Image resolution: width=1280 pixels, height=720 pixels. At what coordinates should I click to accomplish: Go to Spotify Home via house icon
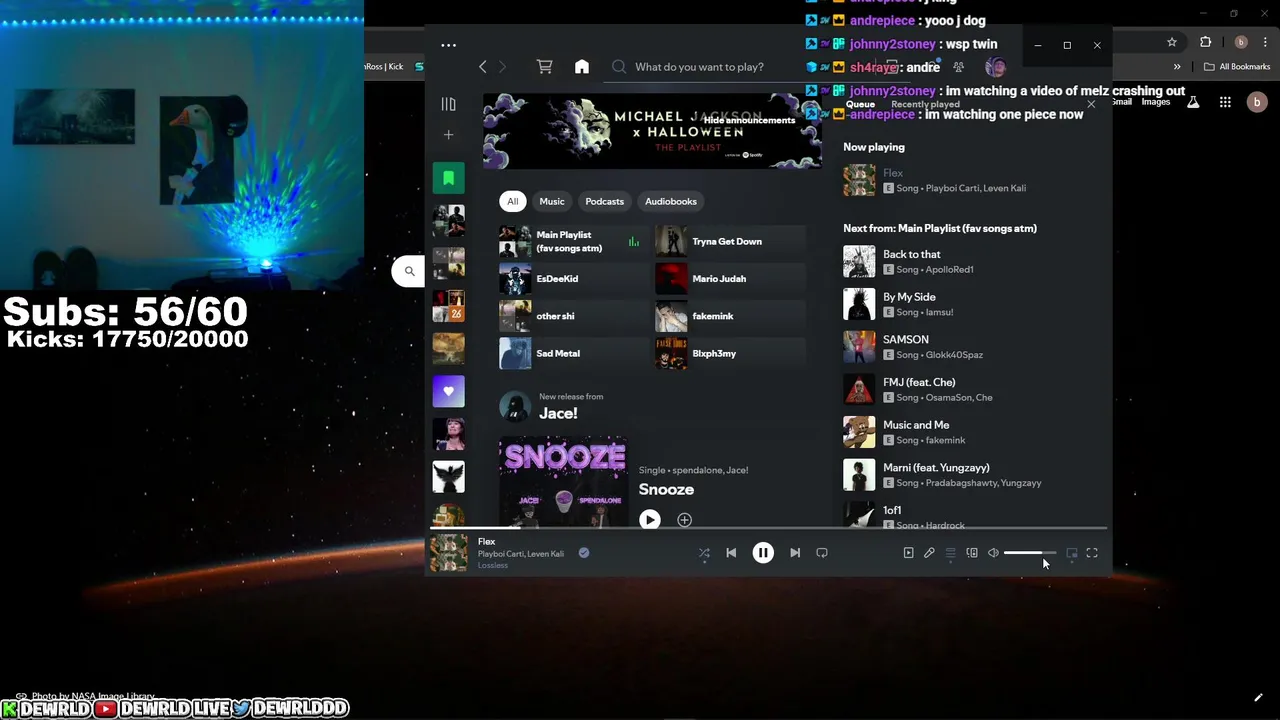click(582, 67)
